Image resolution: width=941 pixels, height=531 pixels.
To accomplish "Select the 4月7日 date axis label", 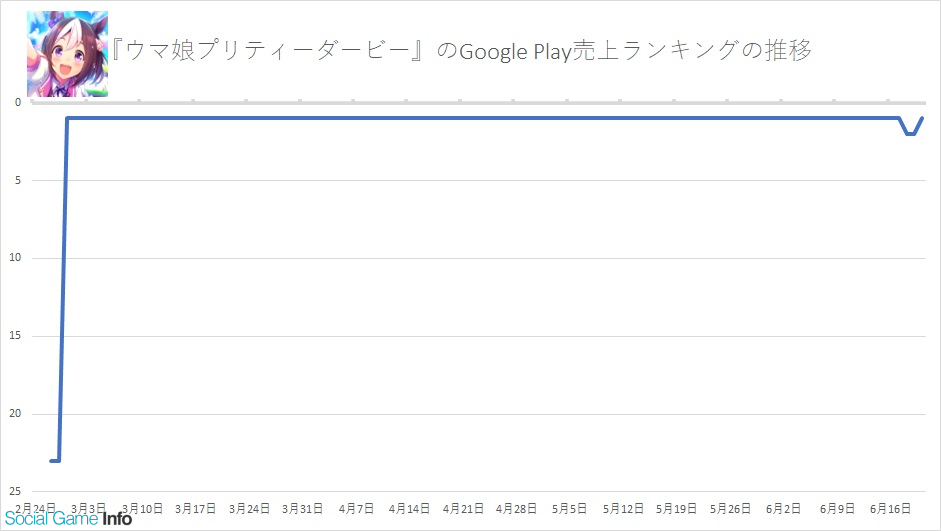I will (356, 509).
